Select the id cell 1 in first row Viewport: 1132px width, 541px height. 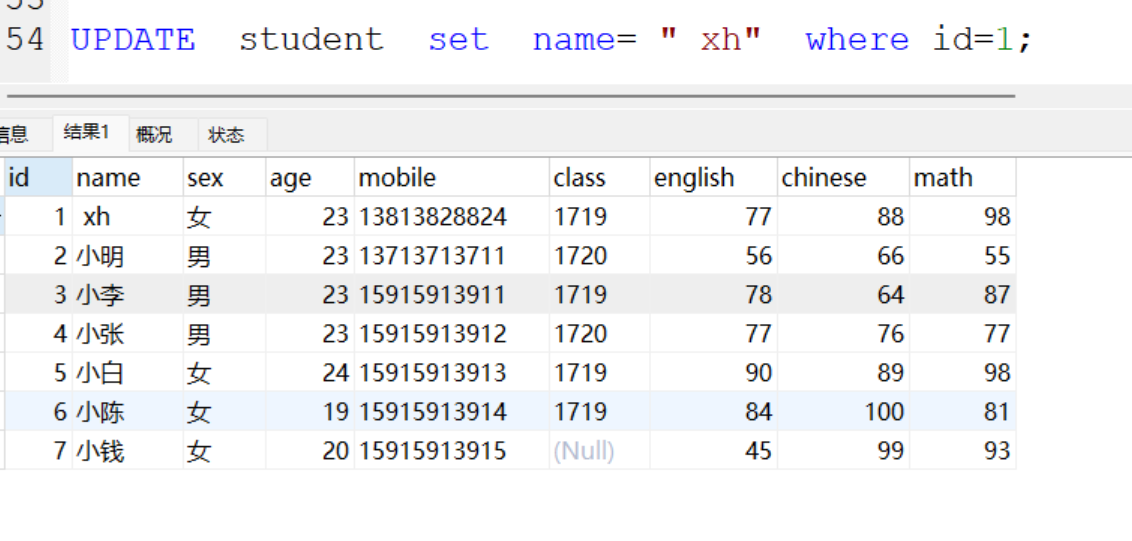click(38, 217)
